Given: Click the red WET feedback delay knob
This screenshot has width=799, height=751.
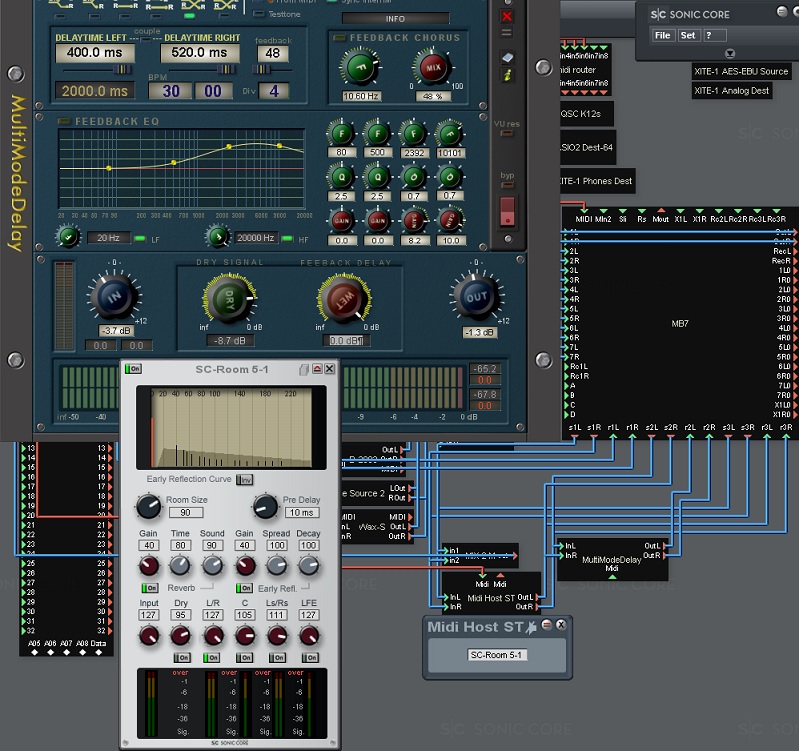Looking at the screenshot, I should pos(344,300).
